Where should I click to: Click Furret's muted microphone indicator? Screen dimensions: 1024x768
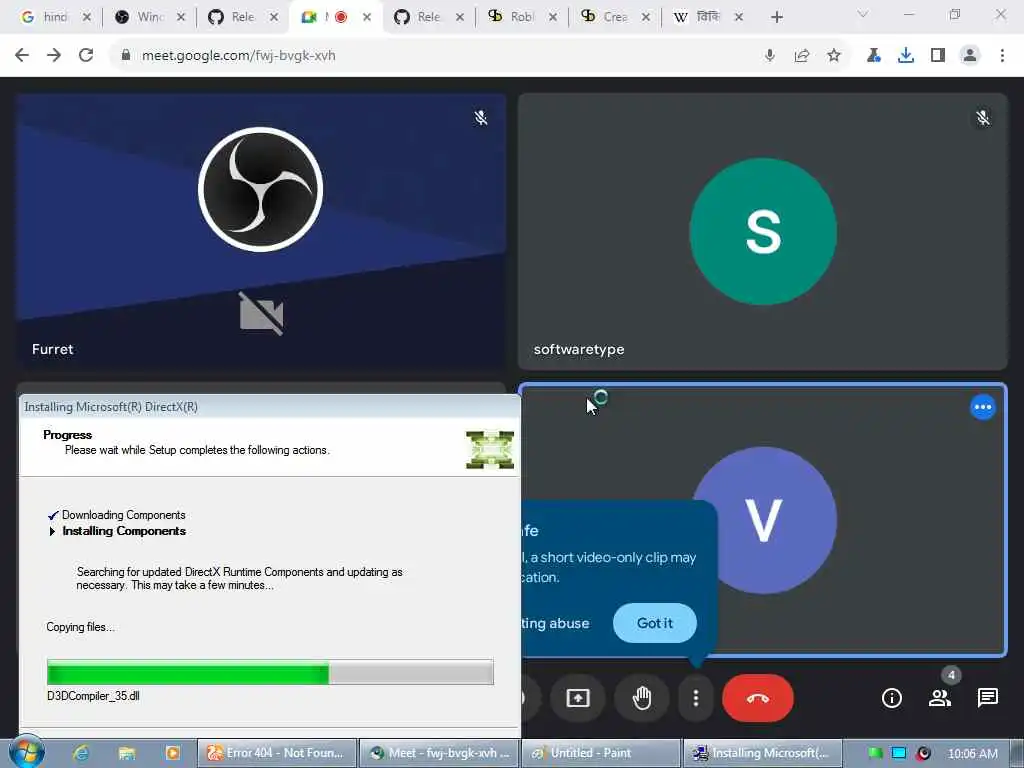point(481,118)
